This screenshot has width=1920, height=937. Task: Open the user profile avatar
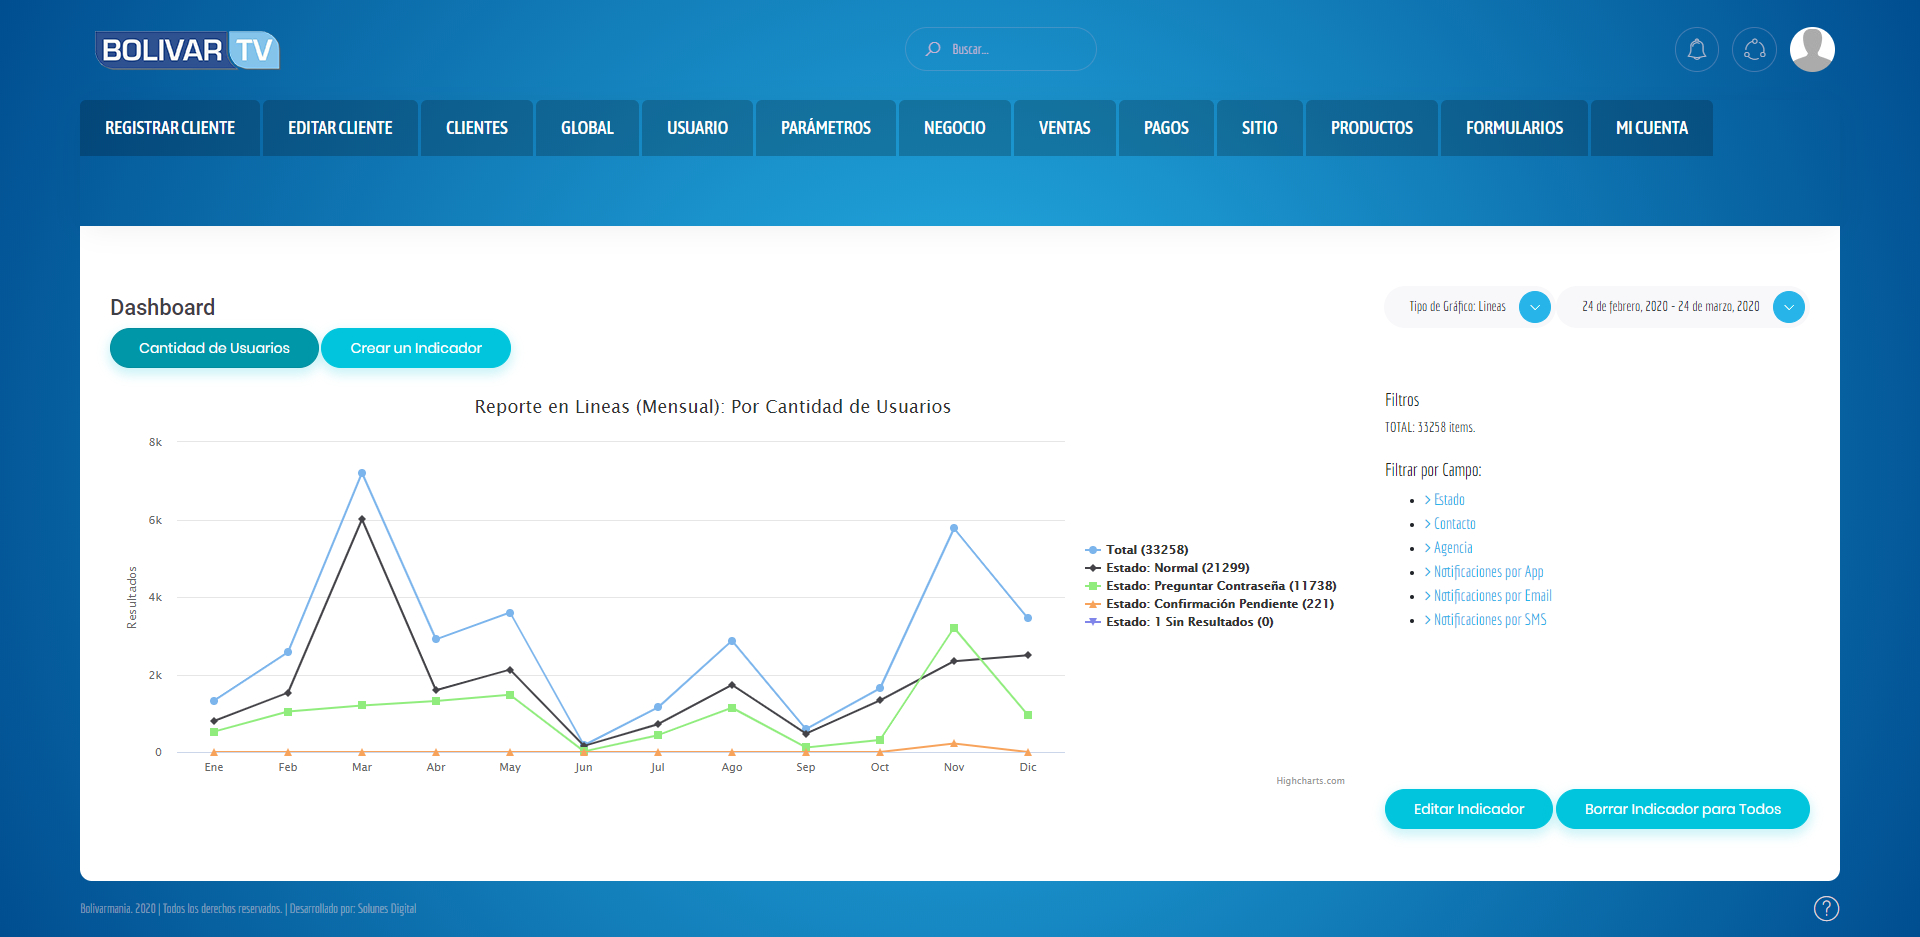pyautogui.click(x=1812, y=49)
